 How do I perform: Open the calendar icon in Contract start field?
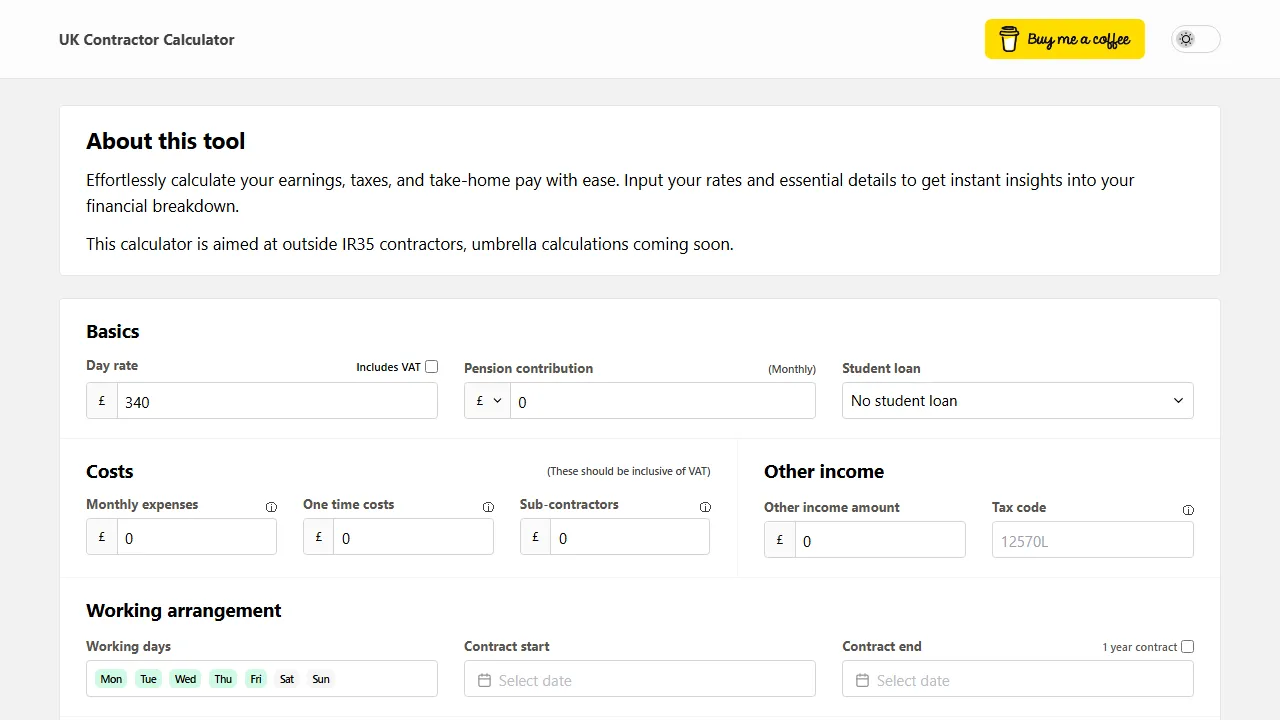[484, 679]
